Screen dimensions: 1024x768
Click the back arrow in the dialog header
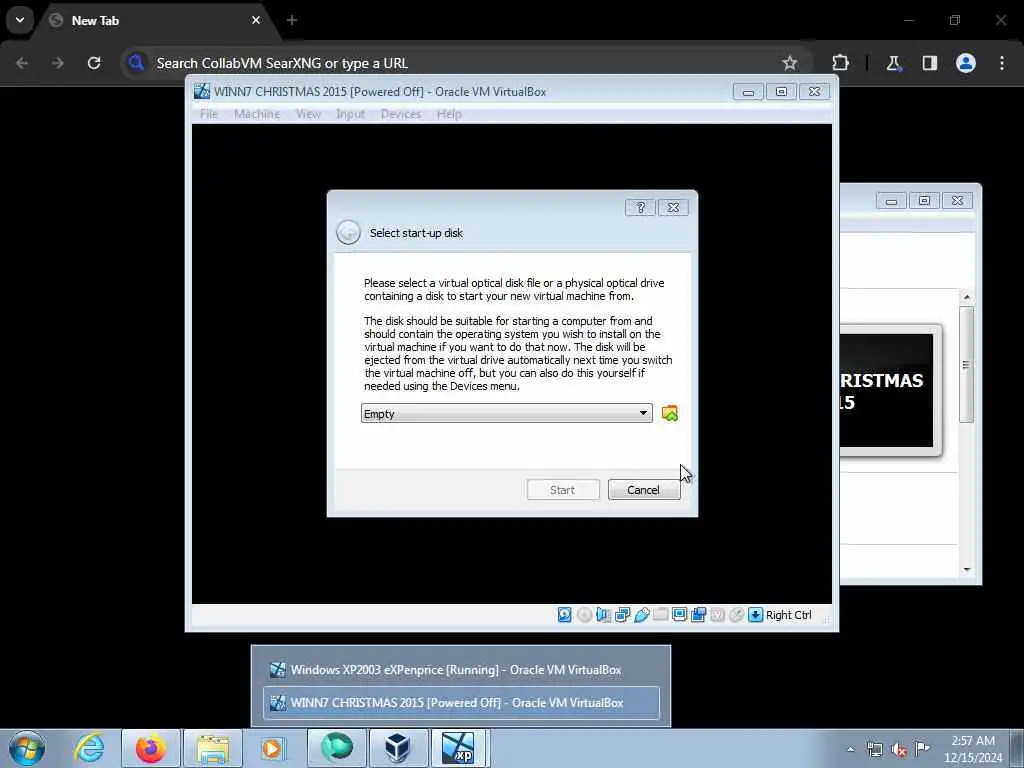click(x=348, y=232)
